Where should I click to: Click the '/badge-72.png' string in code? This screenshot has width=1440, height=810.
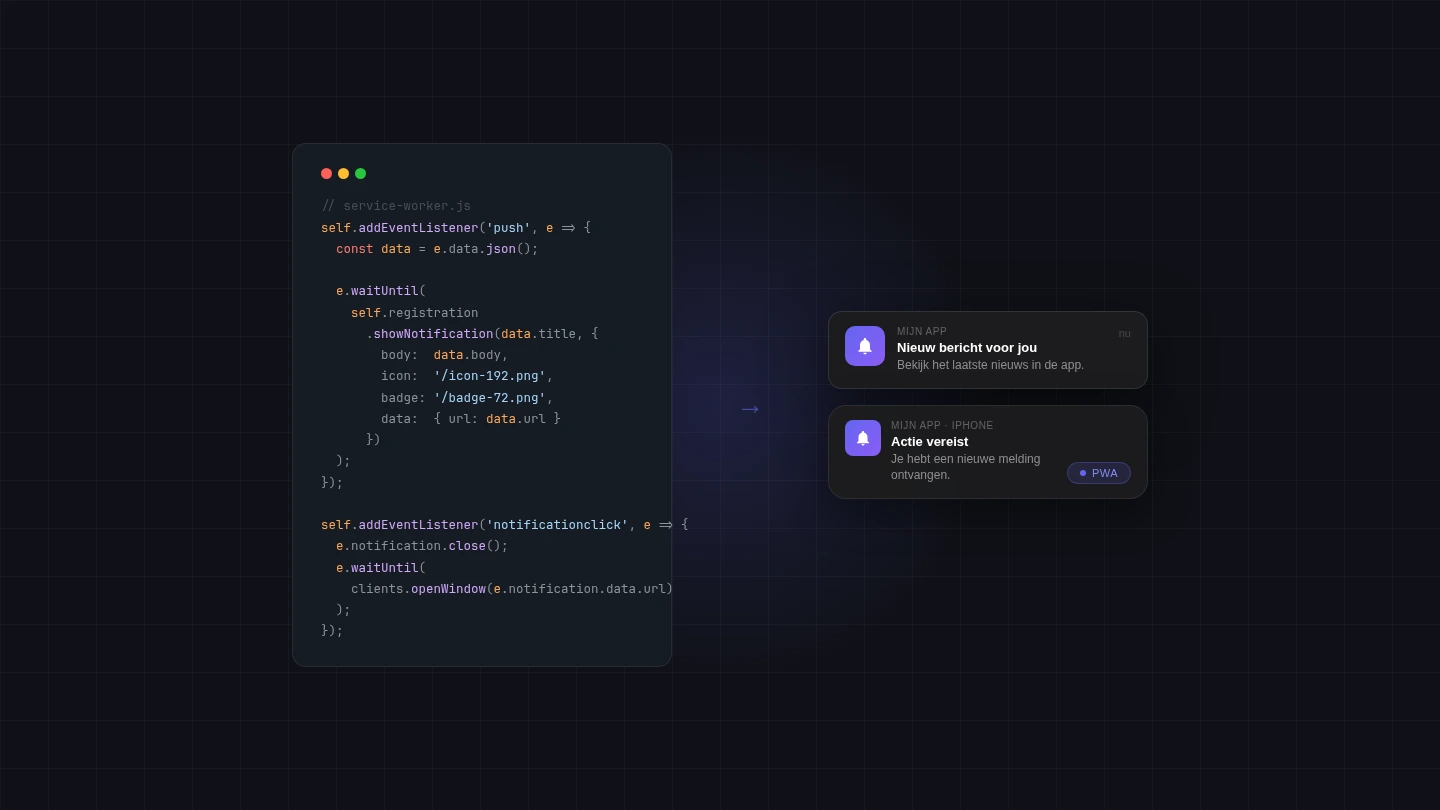(x=490, y=398)
